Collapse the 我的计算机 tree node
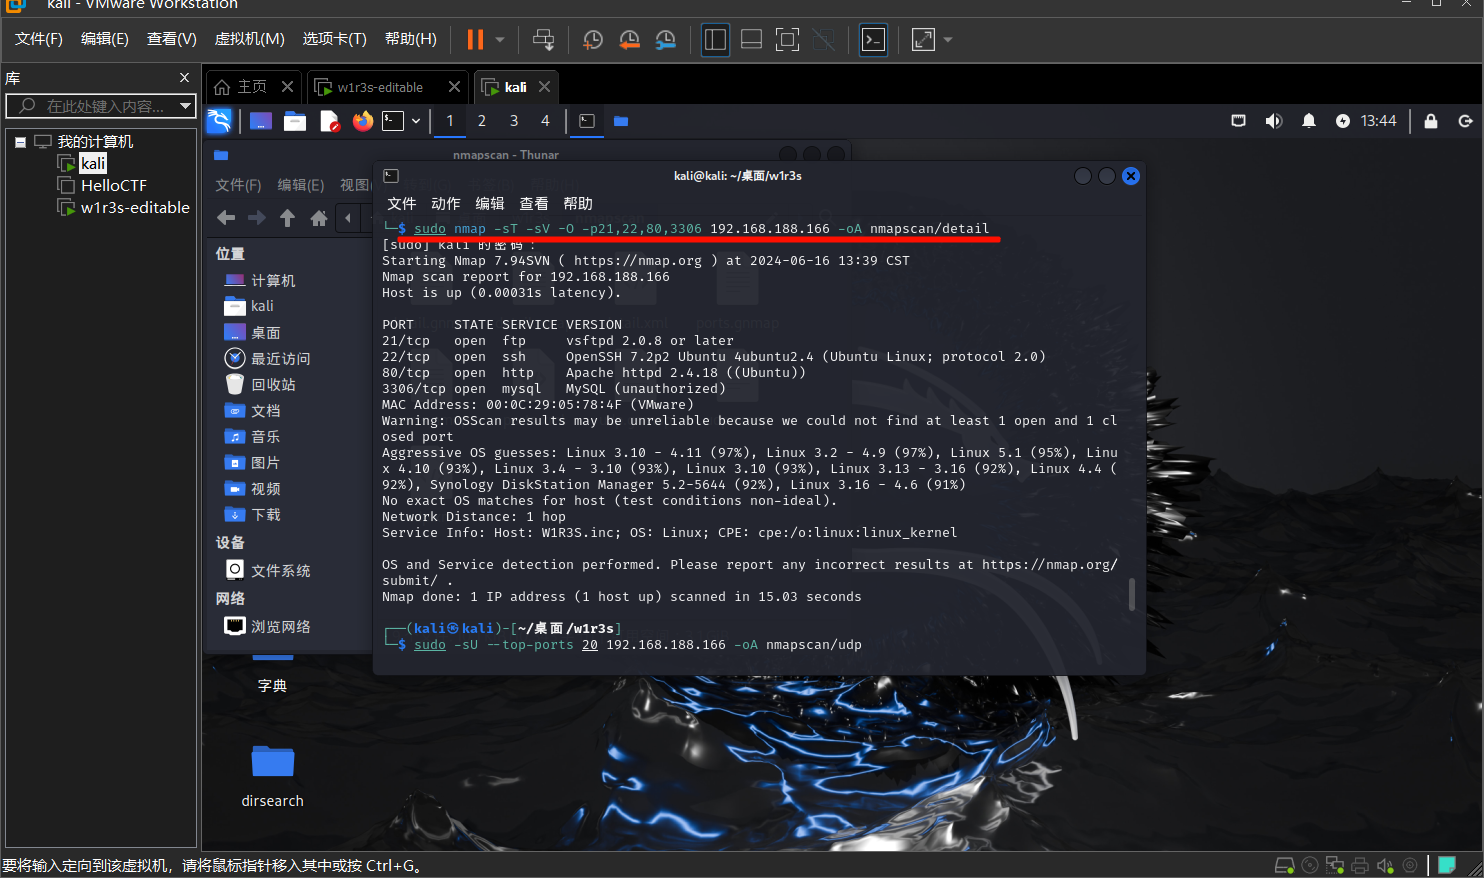Viewport: 1484px width, 878px height. click(20, 142)
